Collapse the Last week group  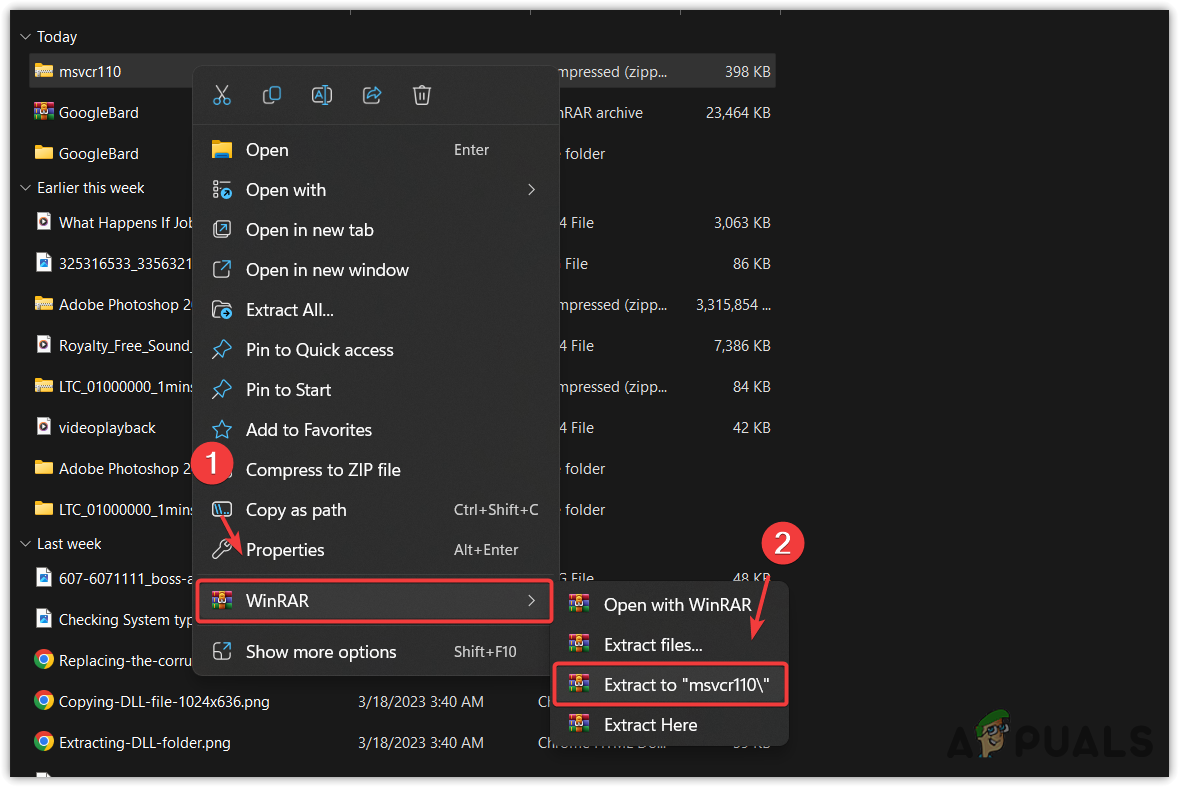point(24,543)
